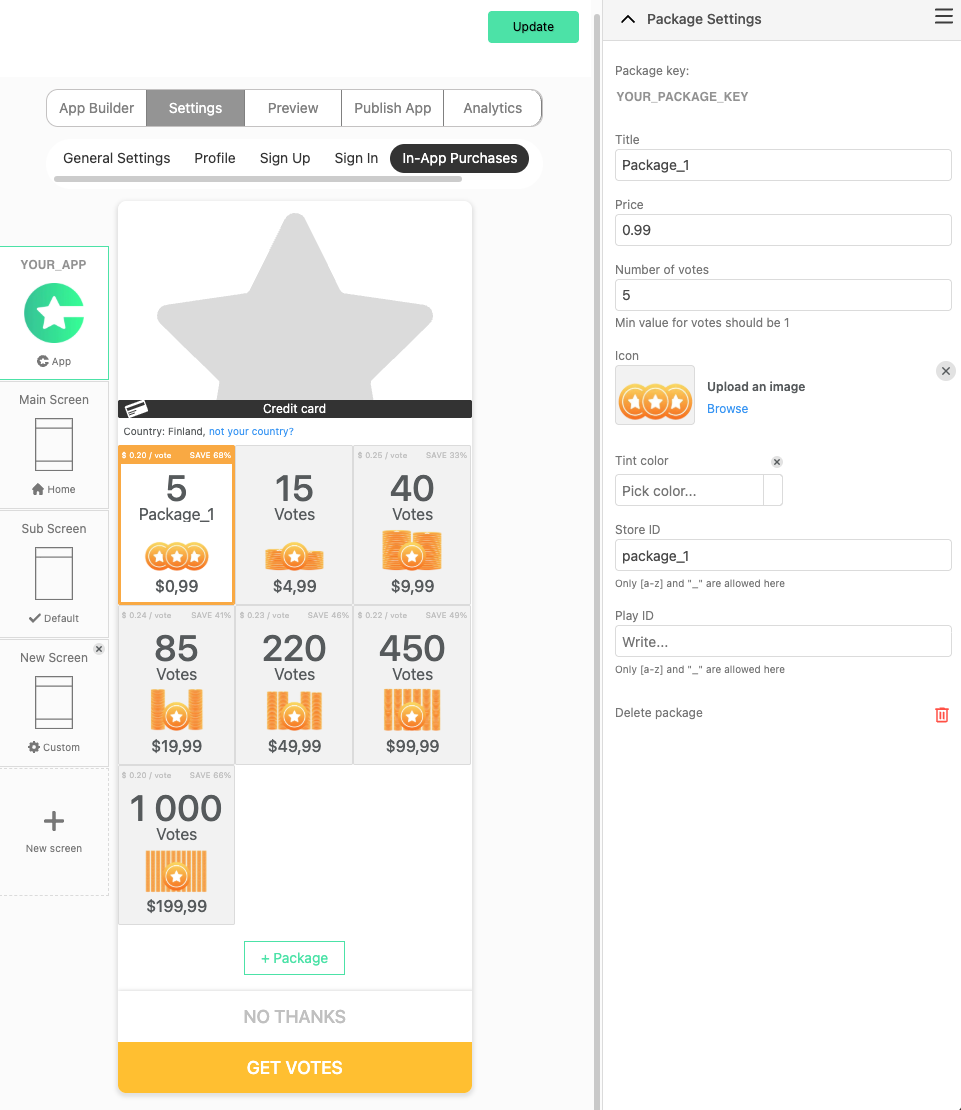Select the Credit card payment icon

[x=137, y=408]
